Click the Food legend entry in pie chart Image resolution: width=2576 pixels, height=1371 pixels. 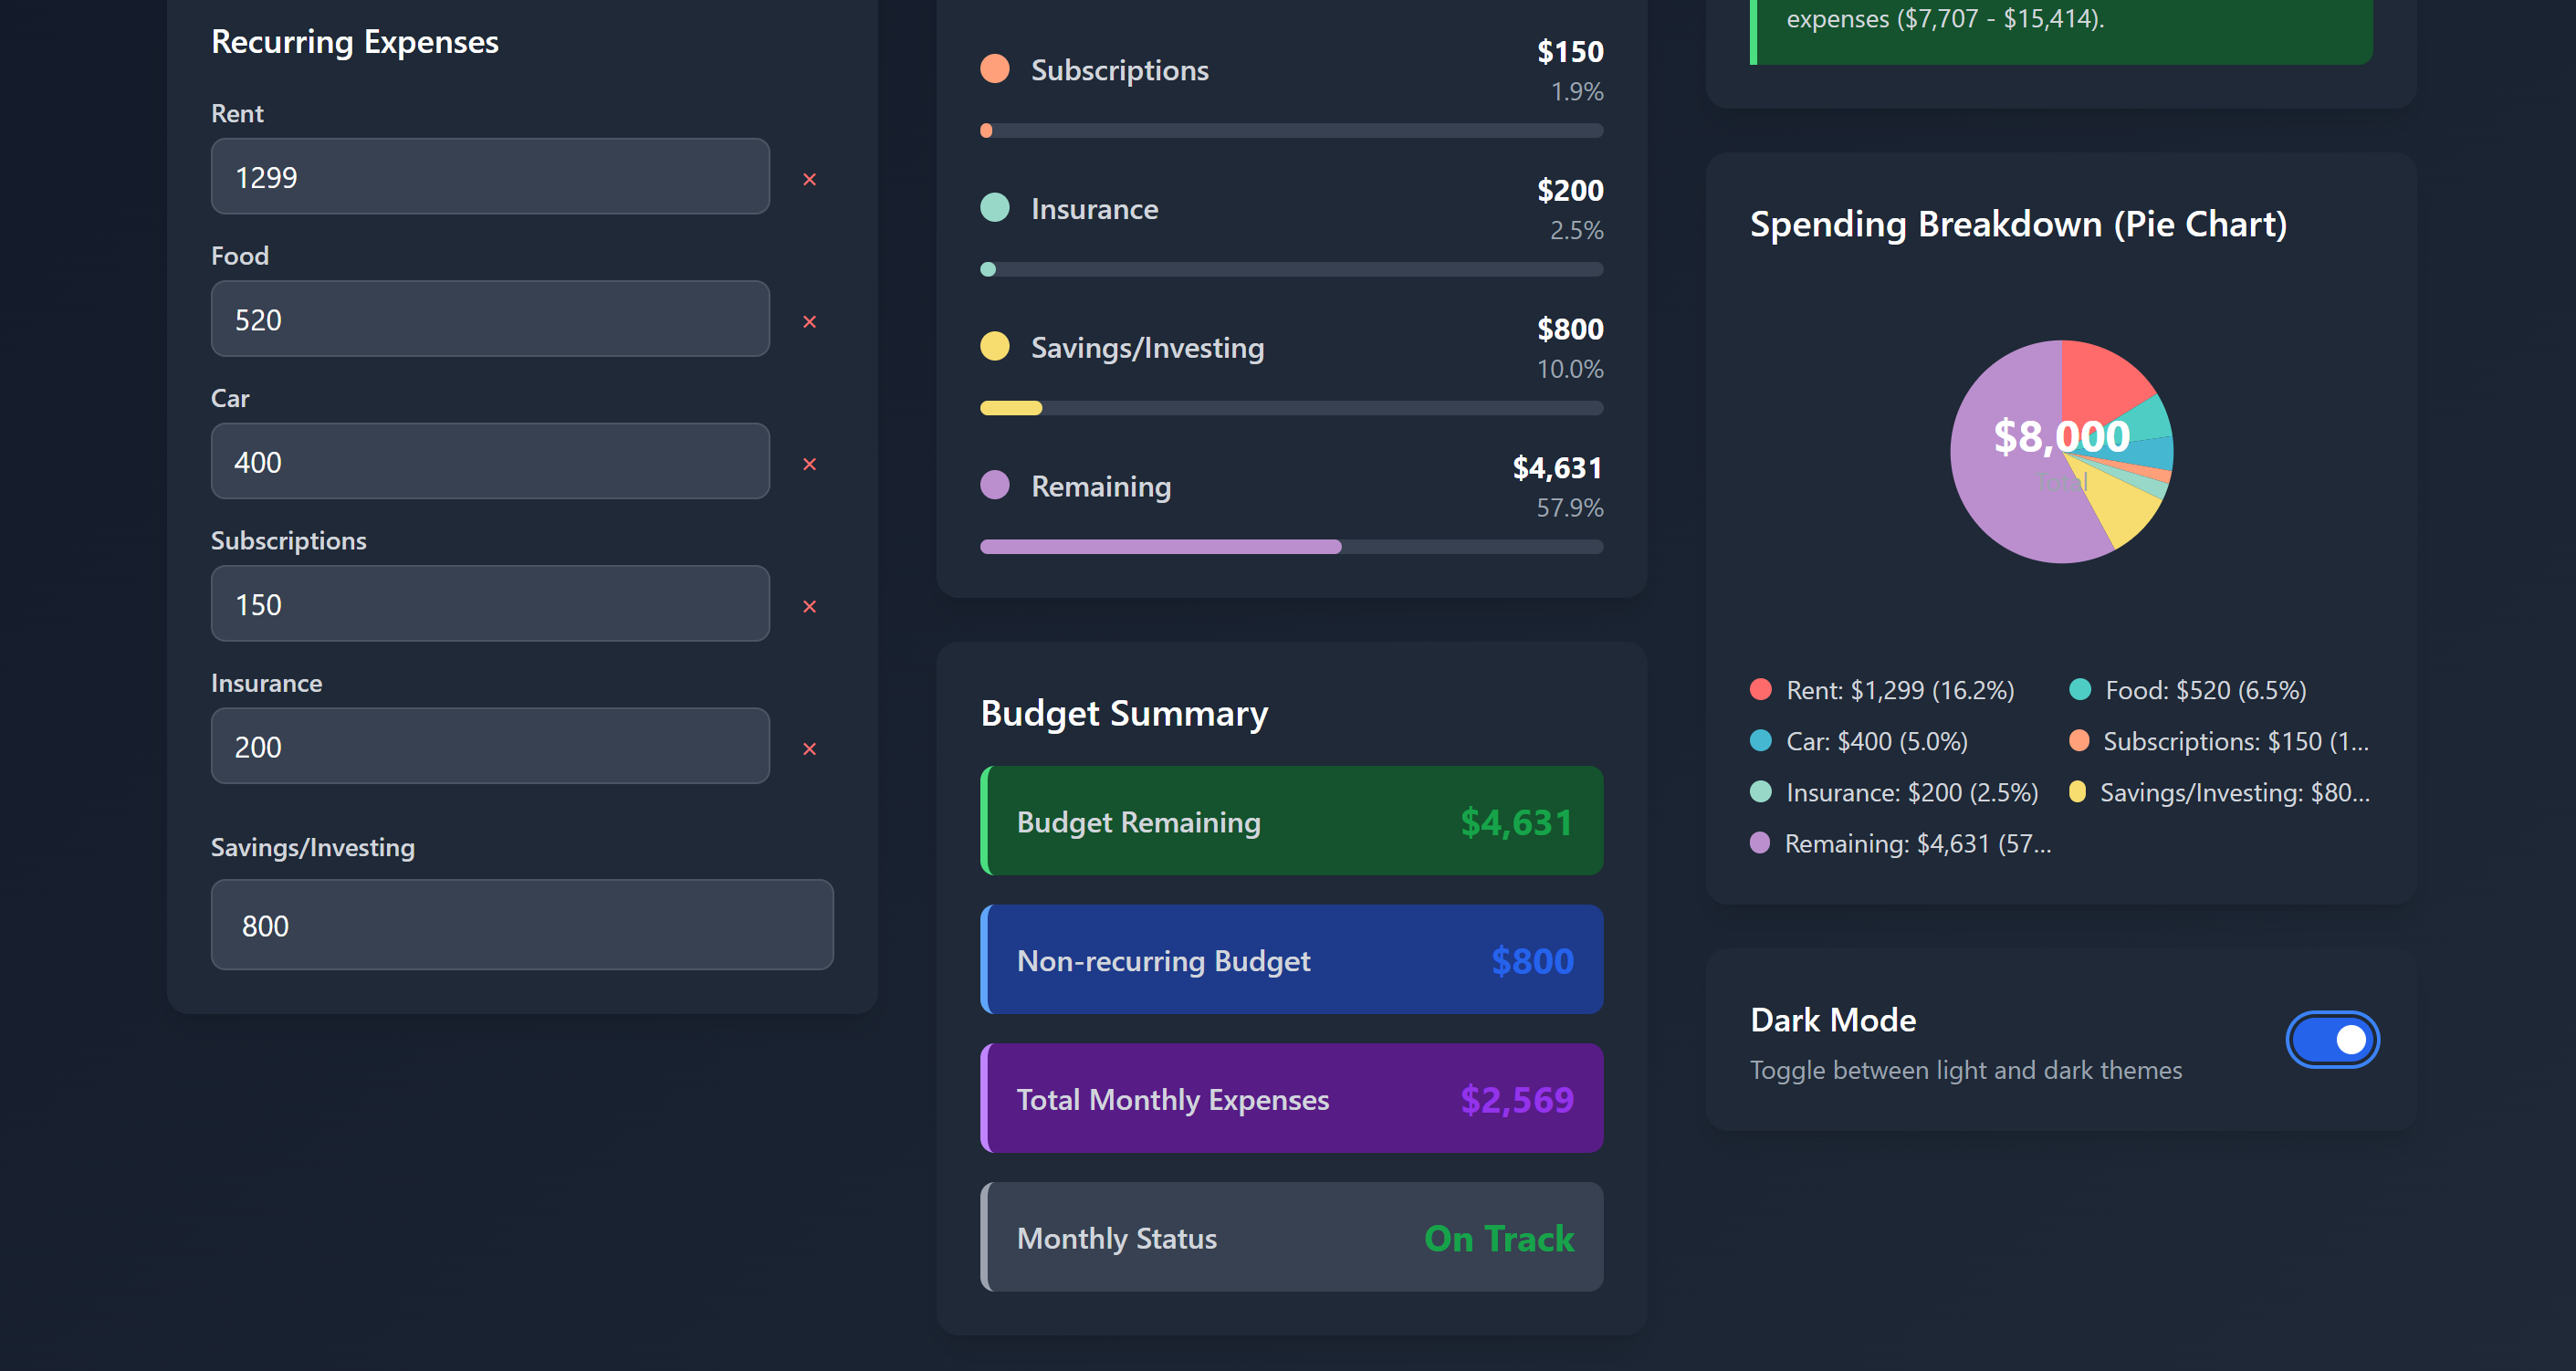(2187, 690)
